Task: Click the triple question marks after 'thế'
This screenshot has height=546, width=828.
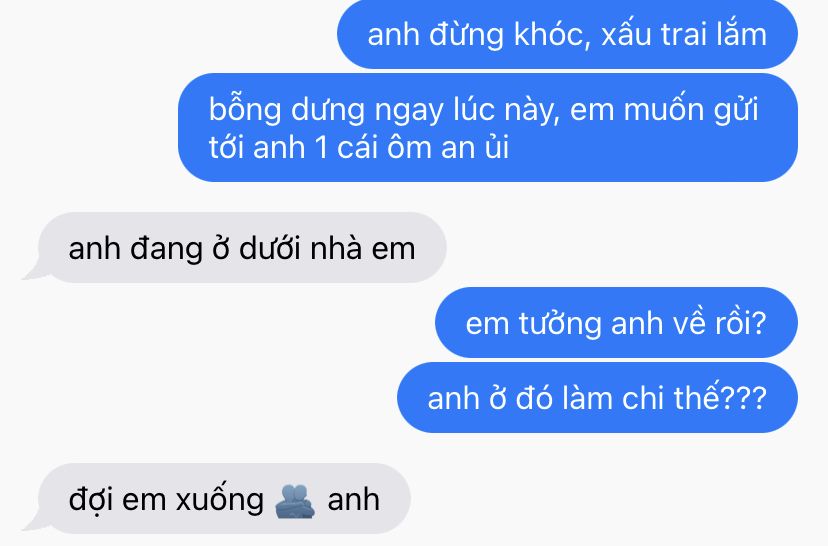Action: [x=743, y=398]
